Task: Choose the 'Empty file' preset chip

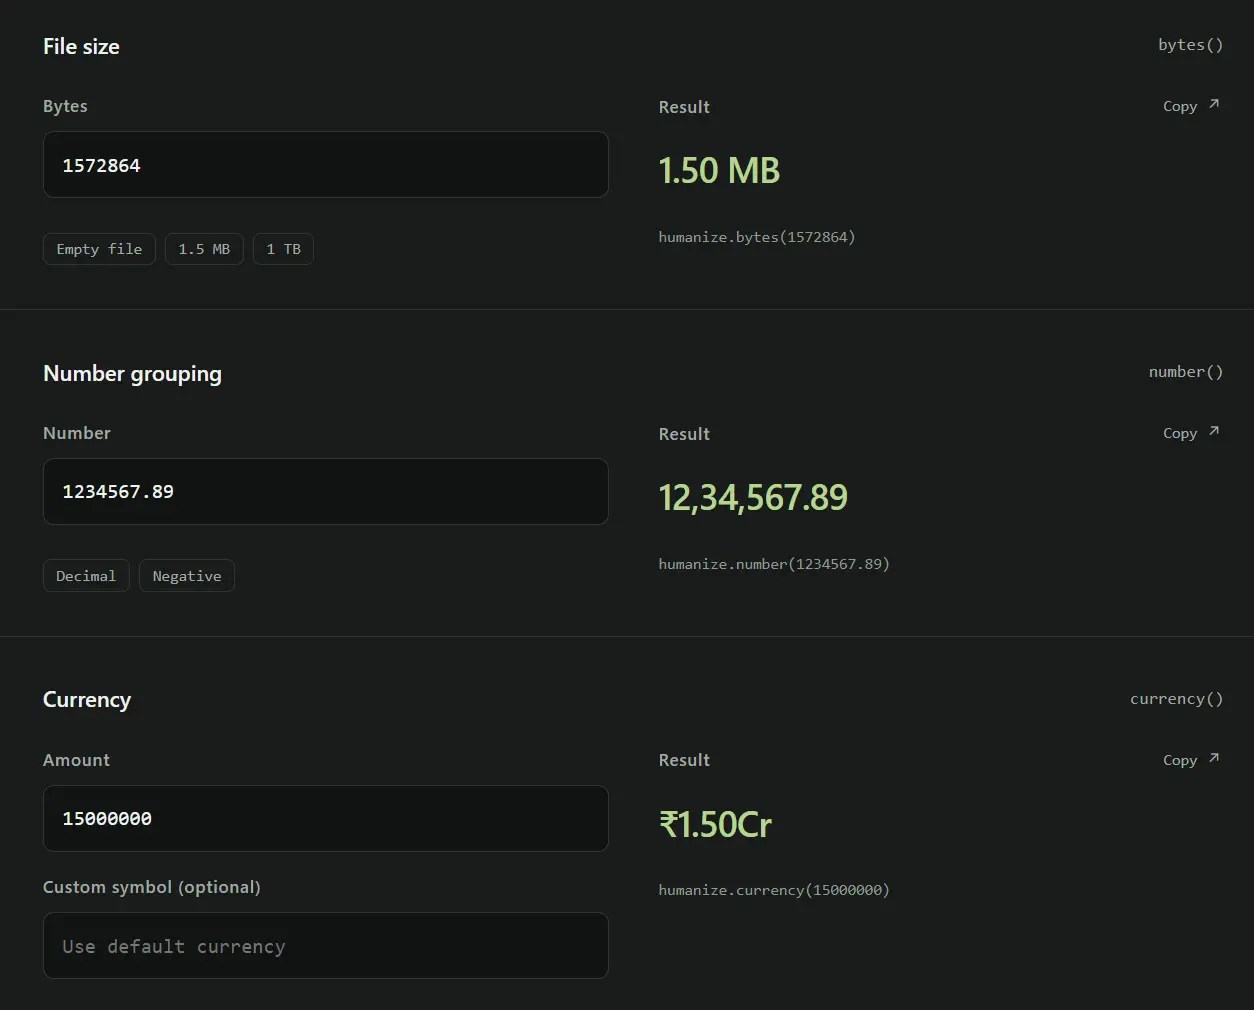Action: coord(99,249)
